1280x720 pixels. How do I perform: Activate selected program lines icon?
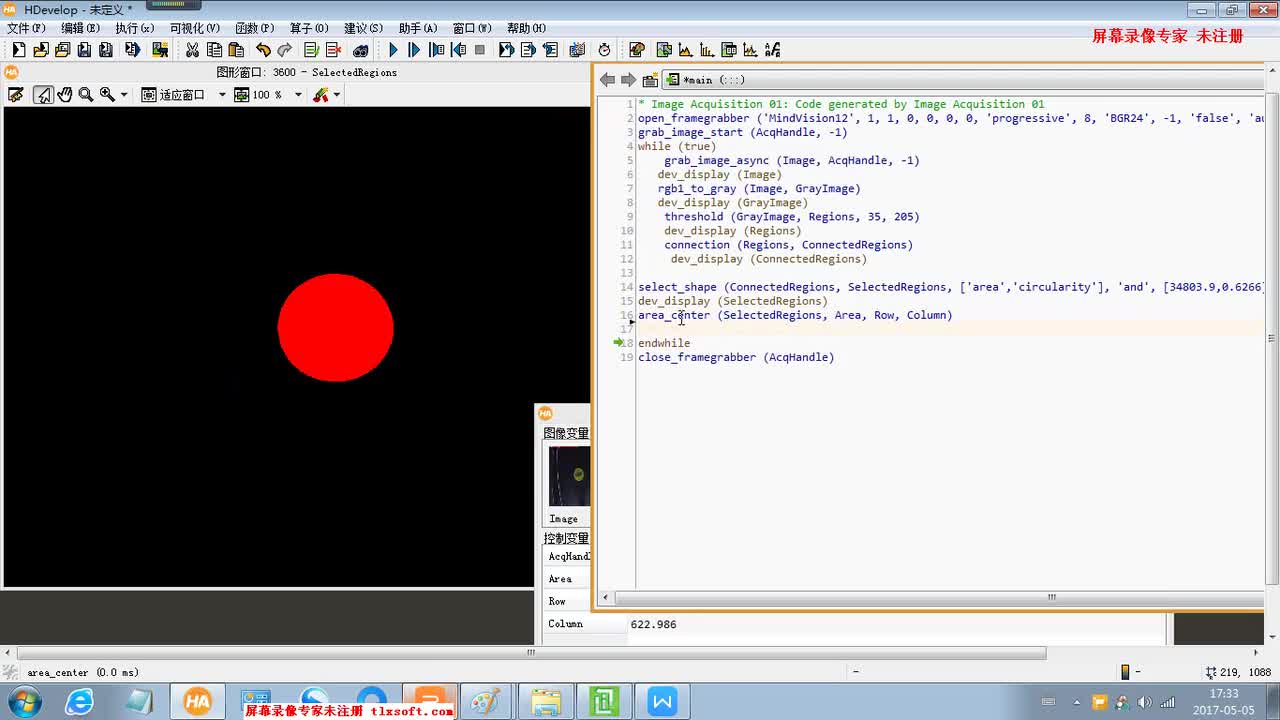coord(311,50)
